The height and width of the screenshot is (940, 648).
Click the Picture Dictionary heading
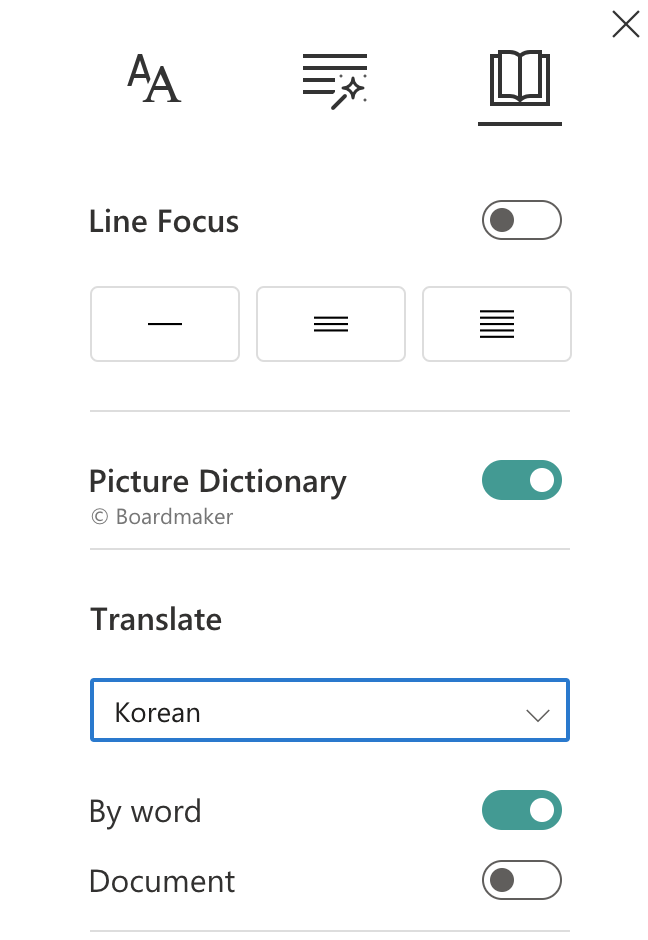(x=217, y=481)
